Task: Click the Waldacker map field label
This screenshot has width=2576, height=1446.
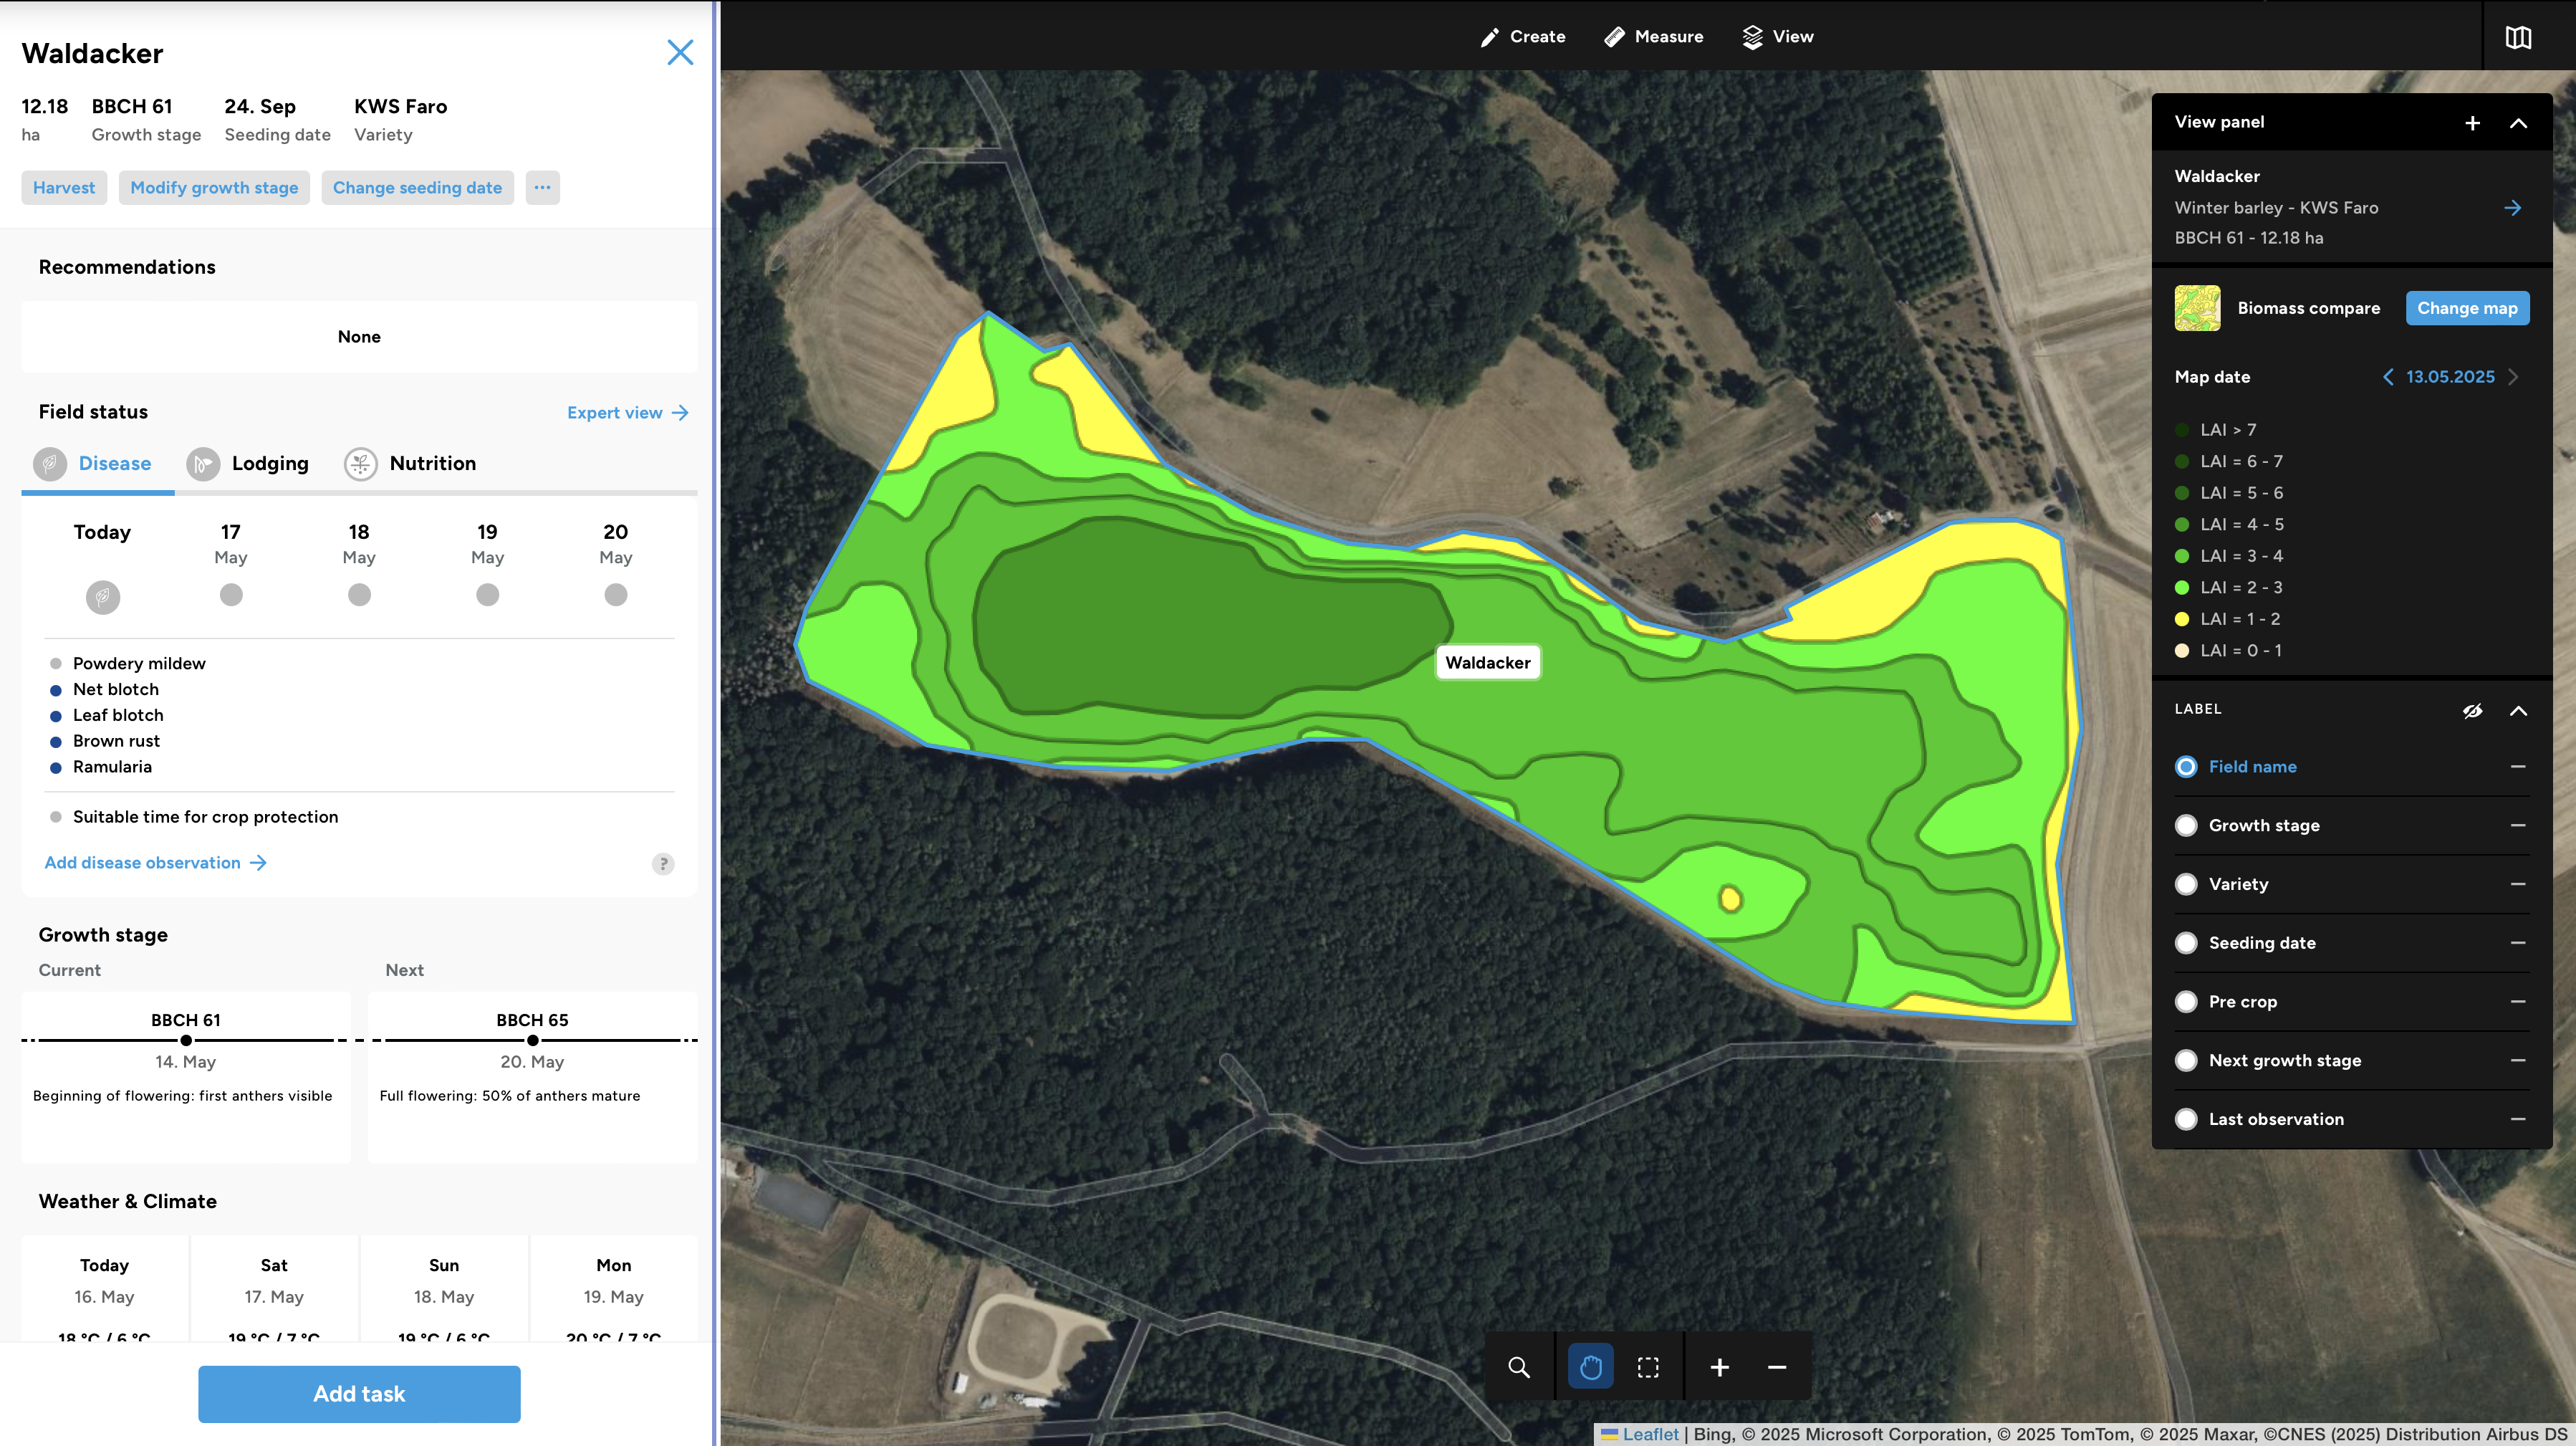Action: 1488,663
